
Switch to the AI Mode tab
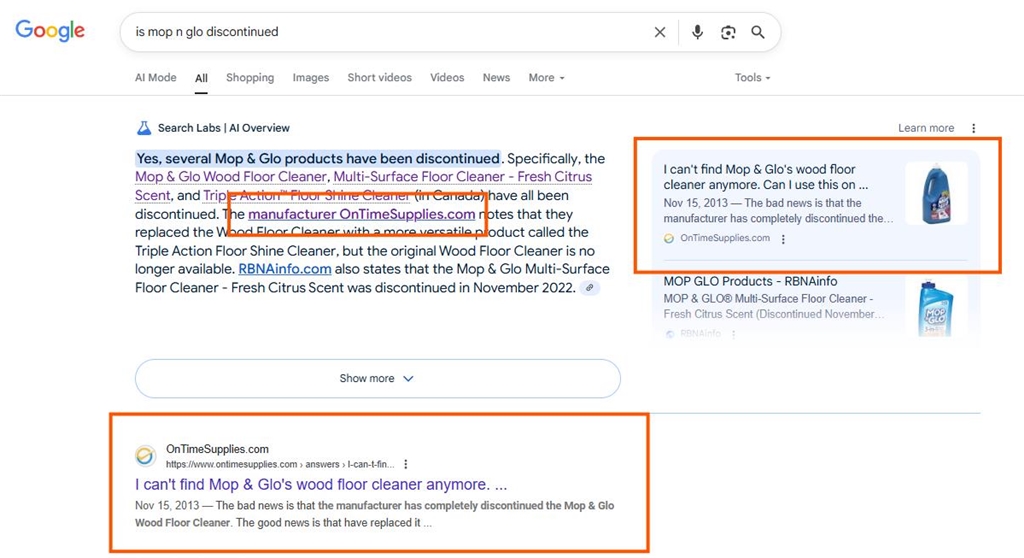155,77
